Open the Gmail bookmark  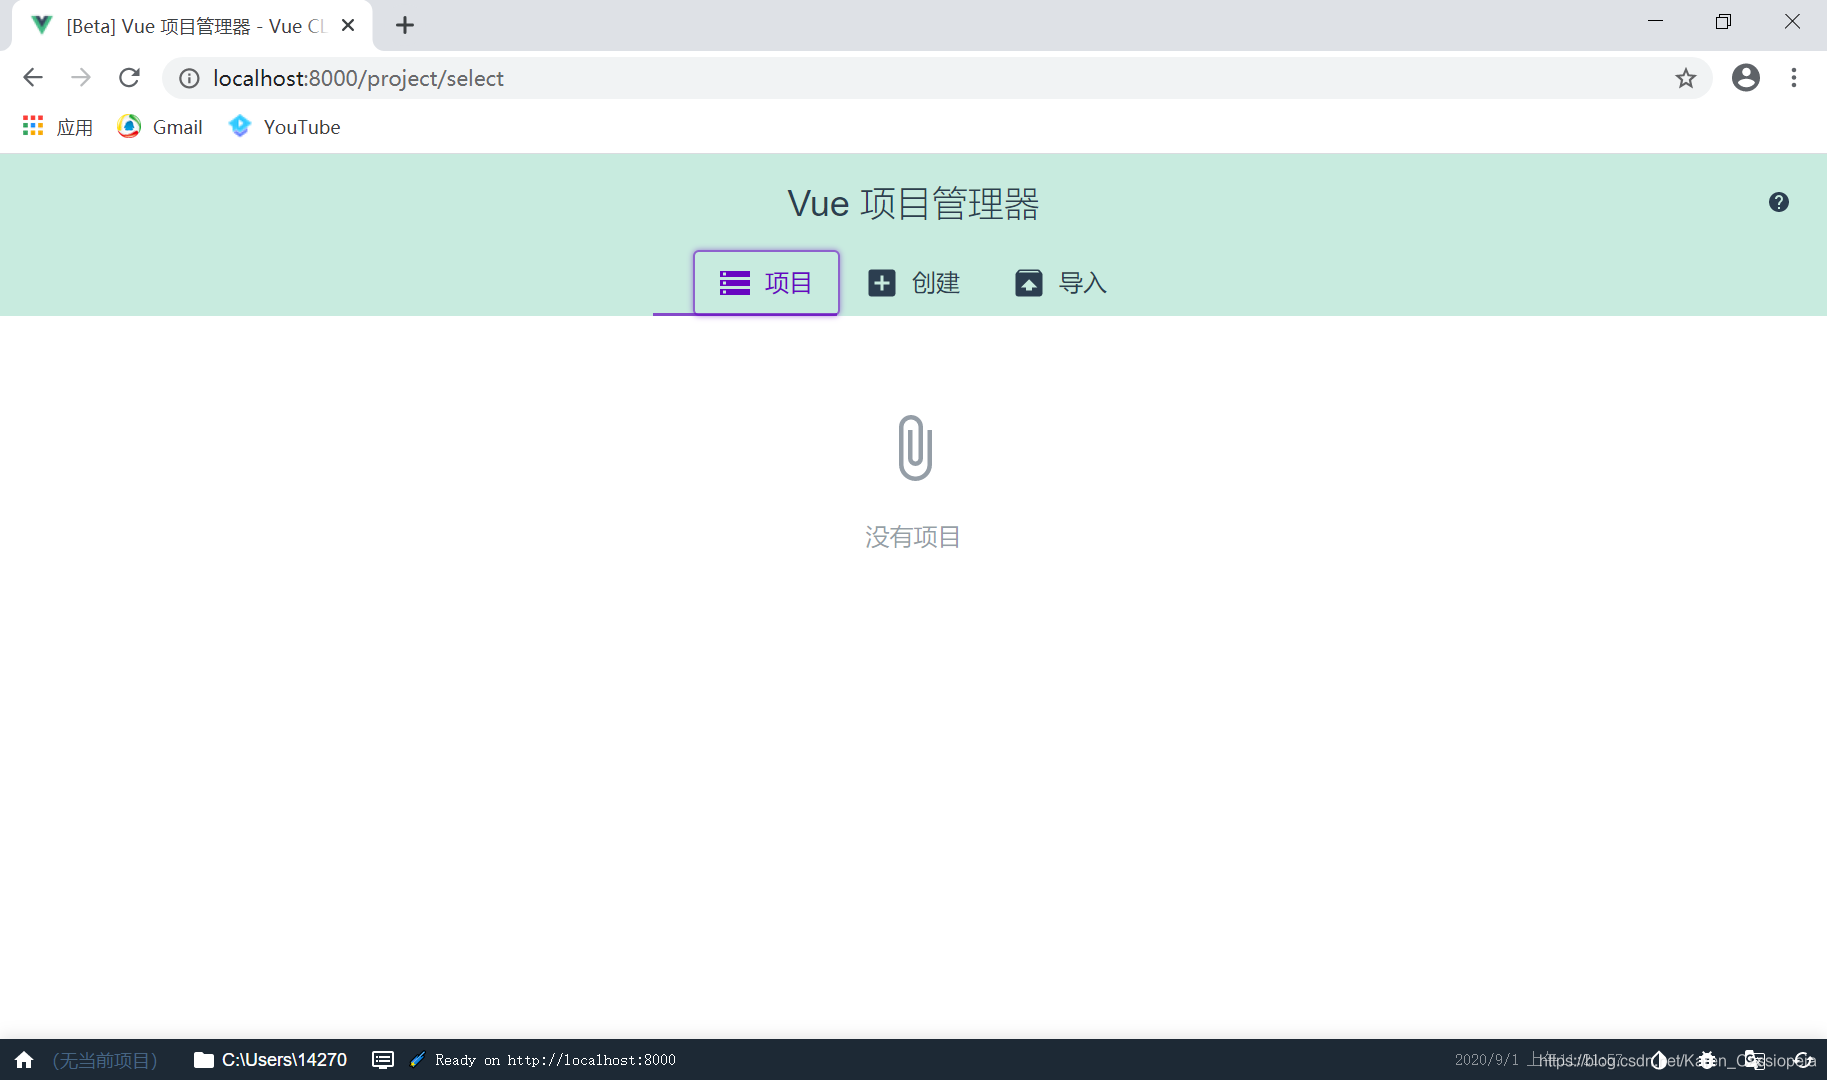click(x=160, y=127)
